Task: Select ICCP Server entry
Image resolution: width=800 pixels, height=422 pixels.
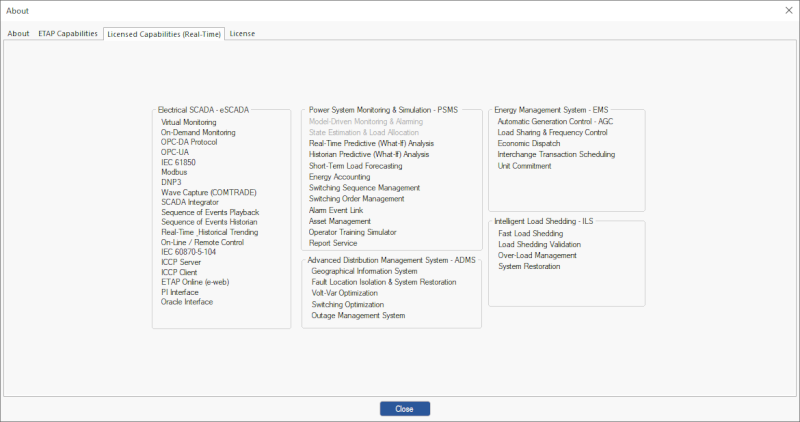Action: pyautogui.click(x=181, y=262)
